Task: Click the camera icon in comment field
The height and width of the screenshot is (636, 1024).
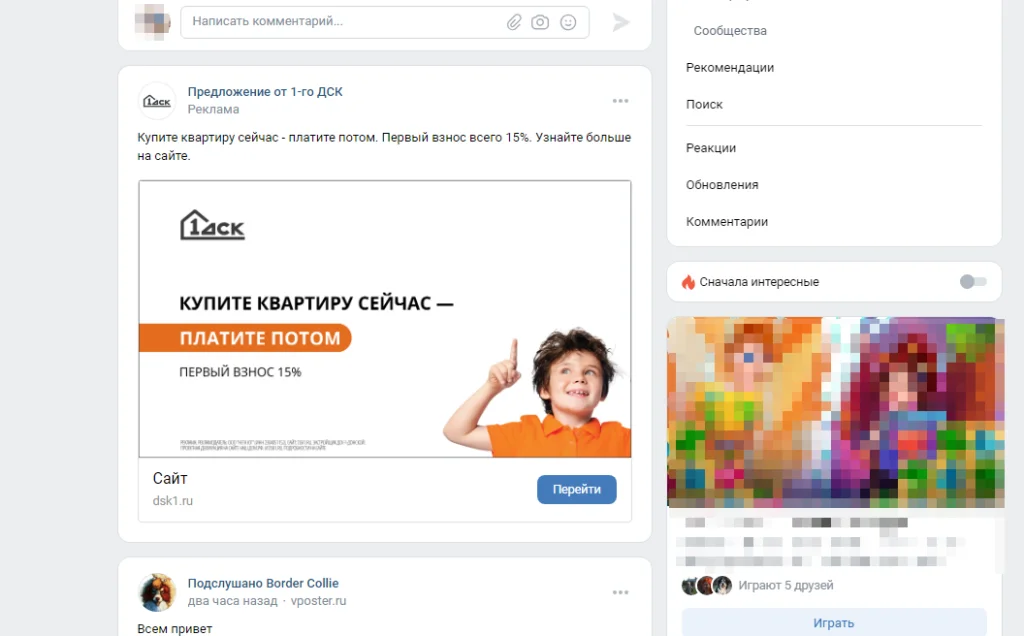Action: [540, 22]
